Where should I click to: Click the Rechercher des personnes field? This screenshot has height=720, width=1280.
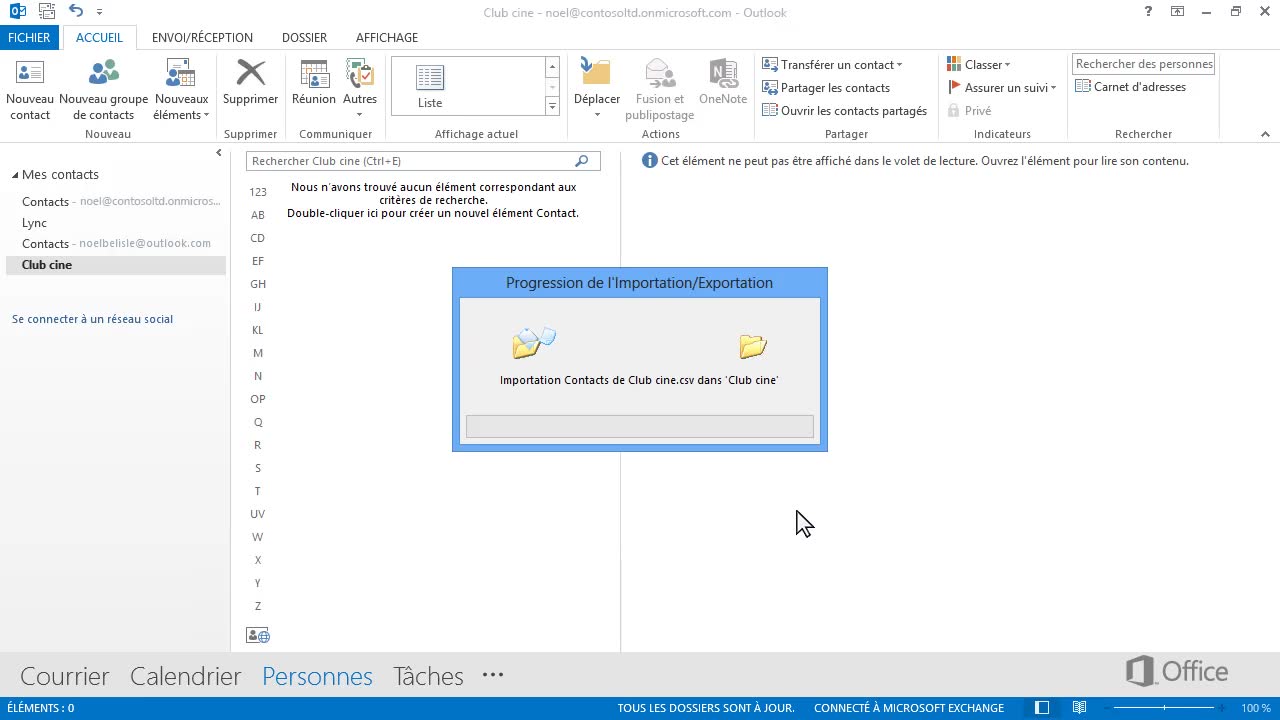(1144, 63)
